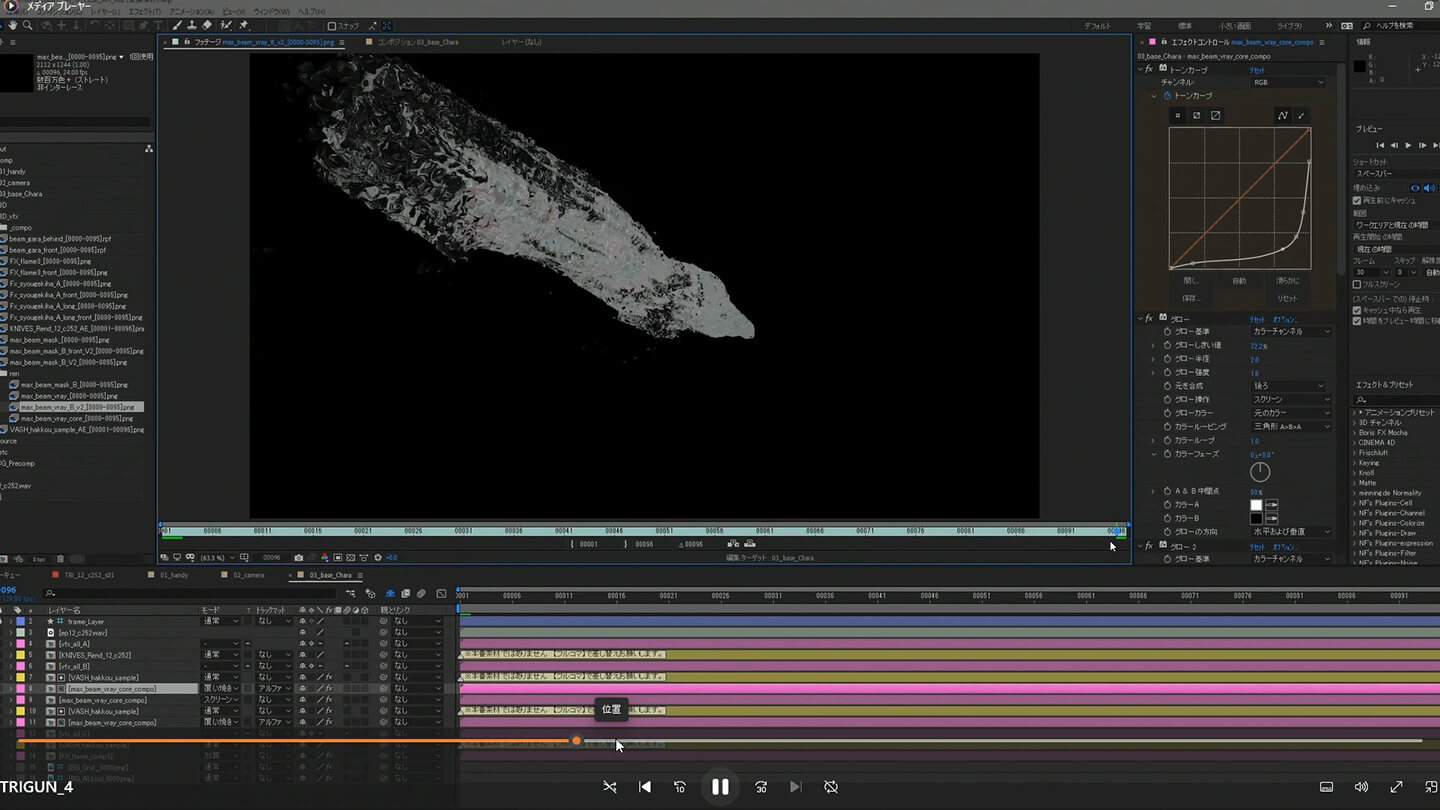
Task: Toggle repeat mode in media player
Action: 831,787
